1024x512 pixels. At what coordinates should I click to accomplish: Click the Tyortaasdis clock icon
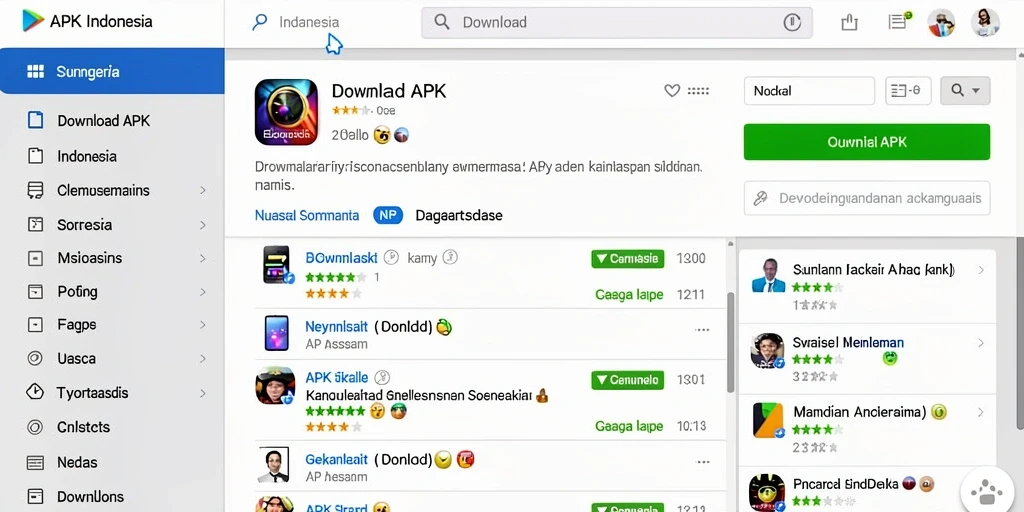click(x=35, y=392)
